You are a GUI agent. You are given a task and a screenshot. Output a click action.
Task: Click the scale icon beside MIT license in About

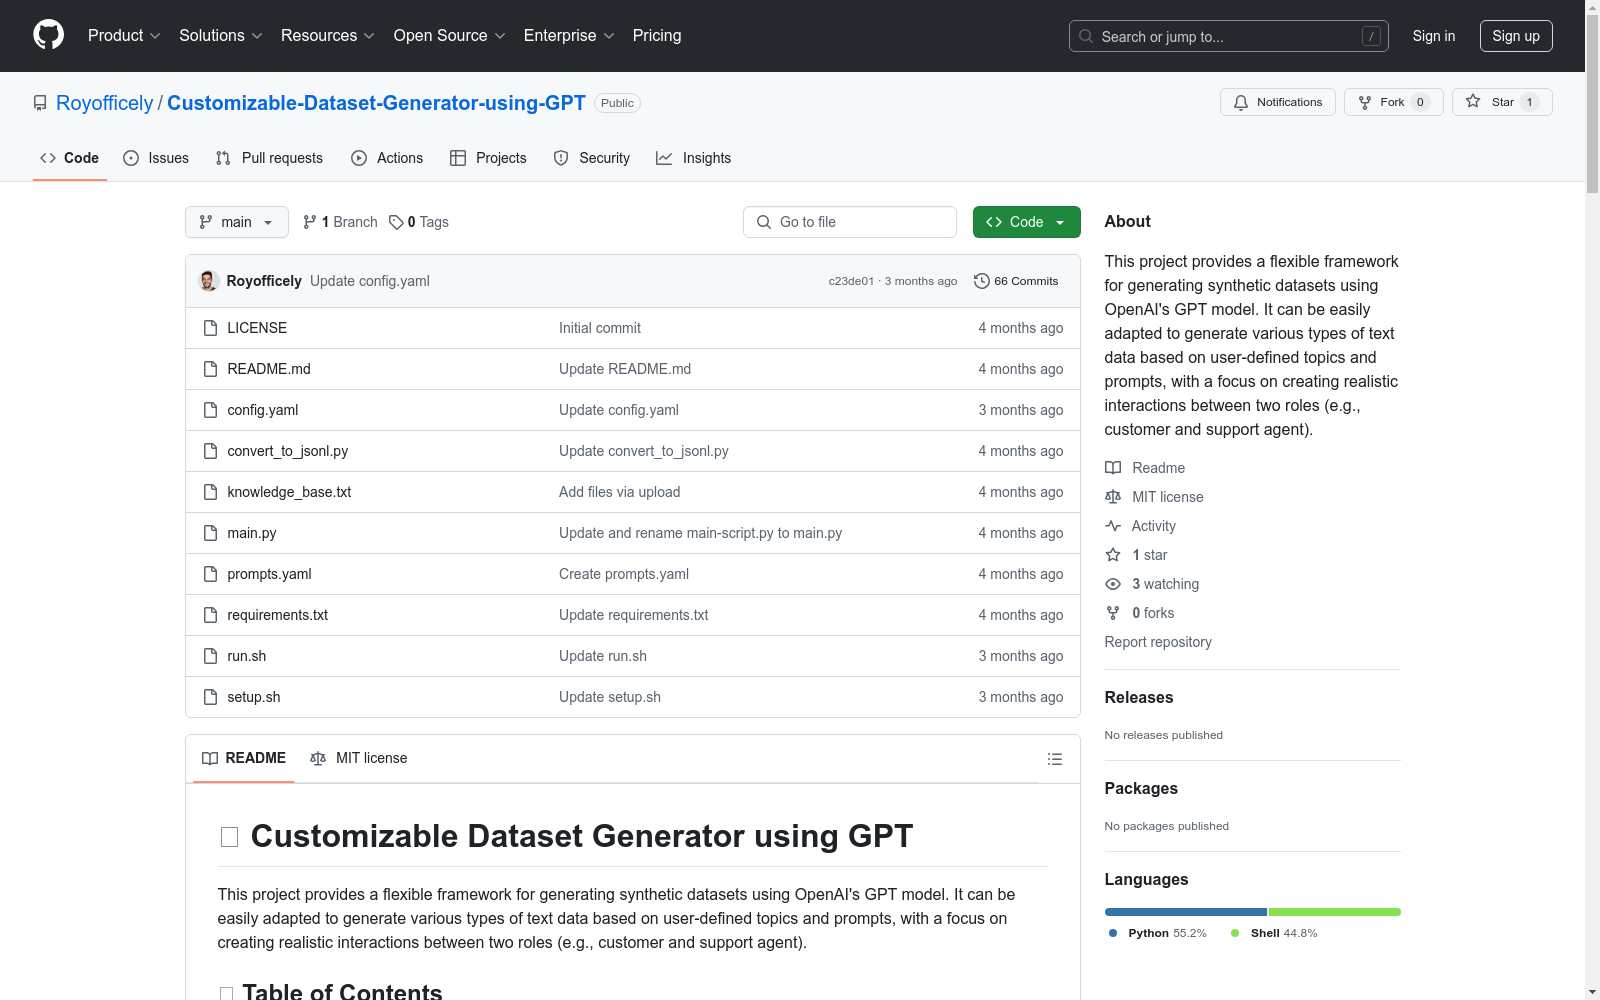click(1113, 497)
